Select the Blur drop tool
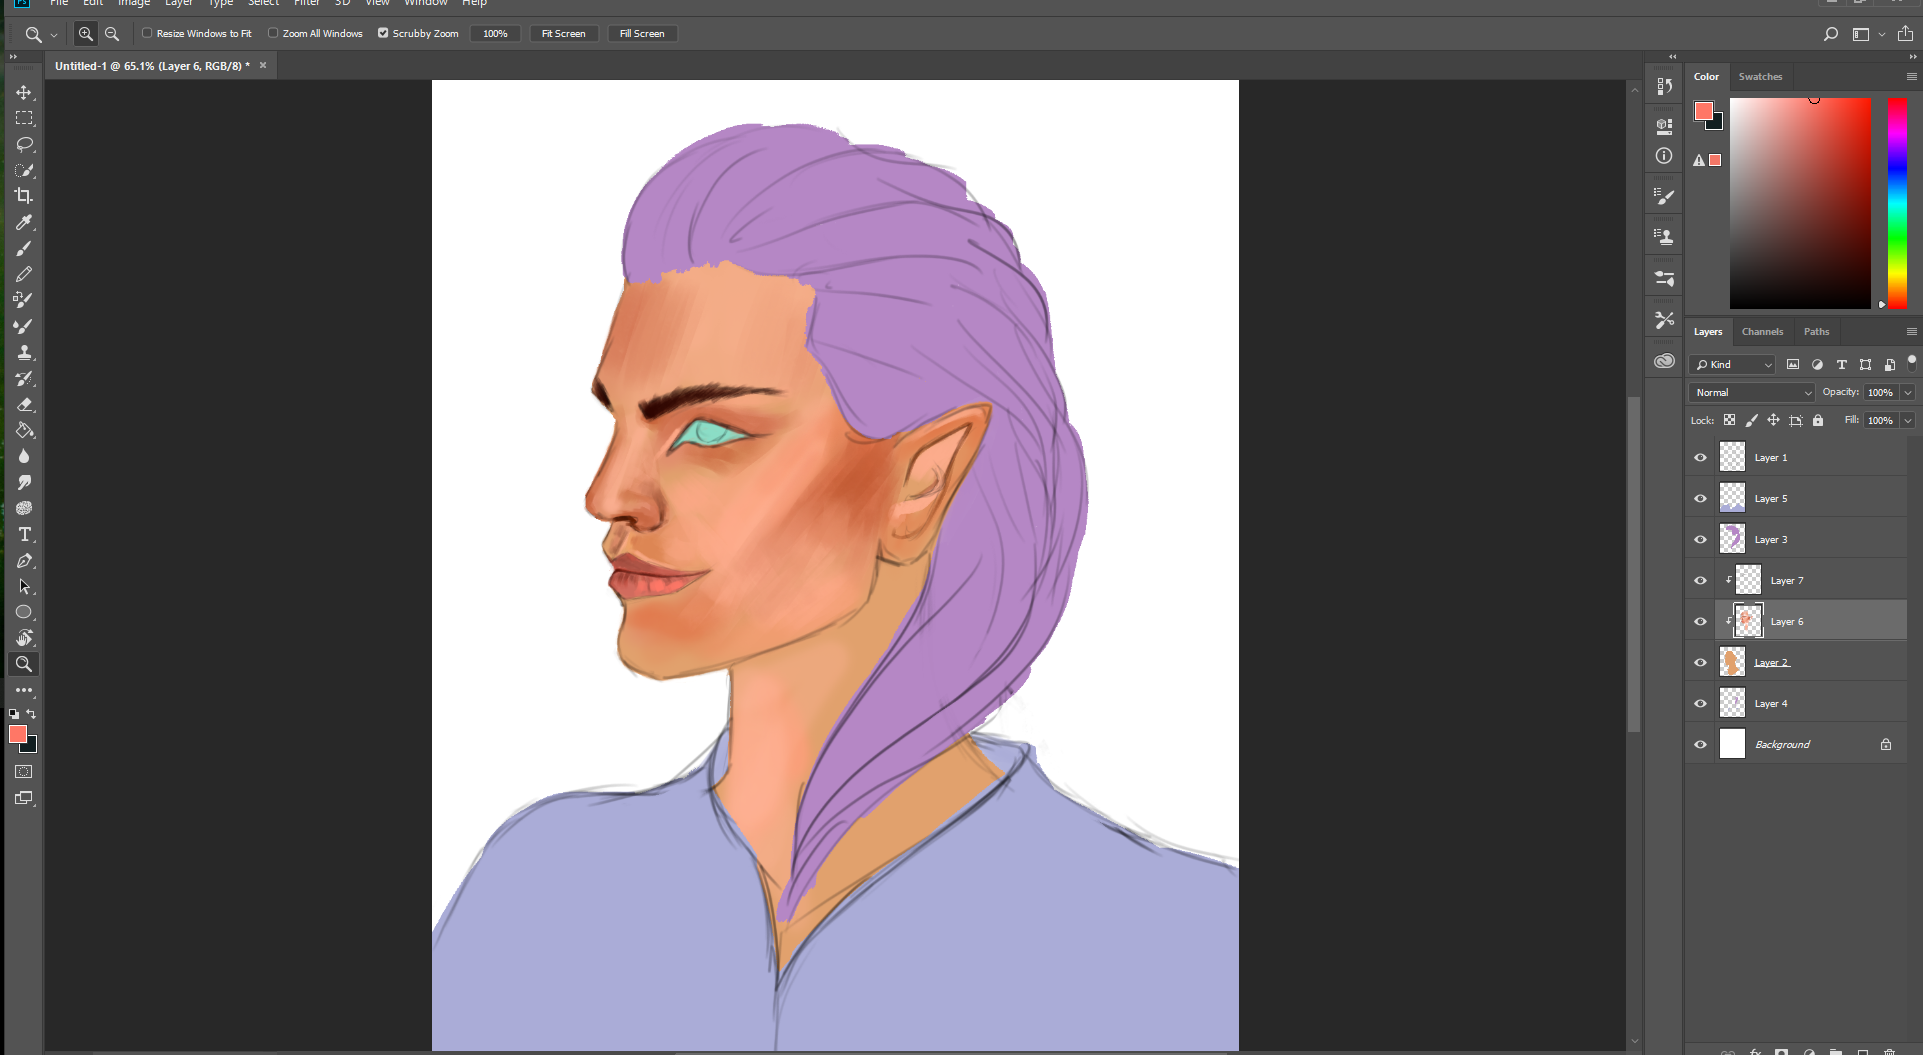The height and width of the screenshot is (1055, 1923). 24,456
